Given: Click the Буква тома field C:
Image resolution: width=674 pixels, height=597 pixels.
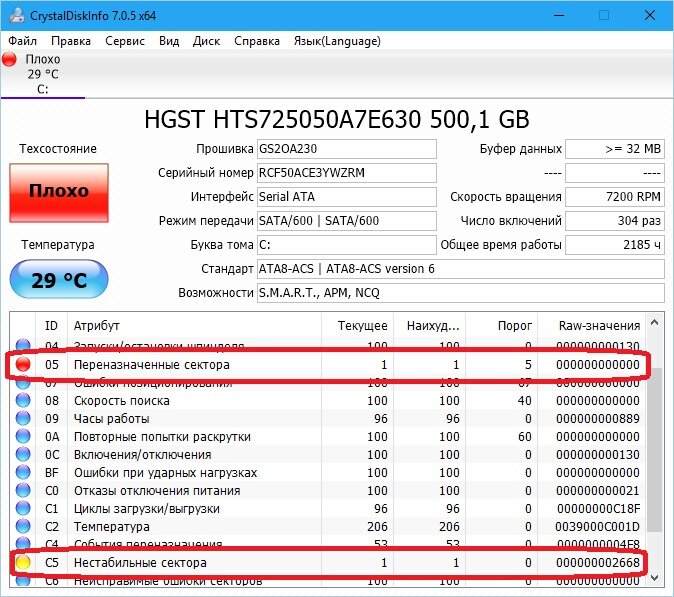Looking at the screenshot, I should tap(346, 245).
